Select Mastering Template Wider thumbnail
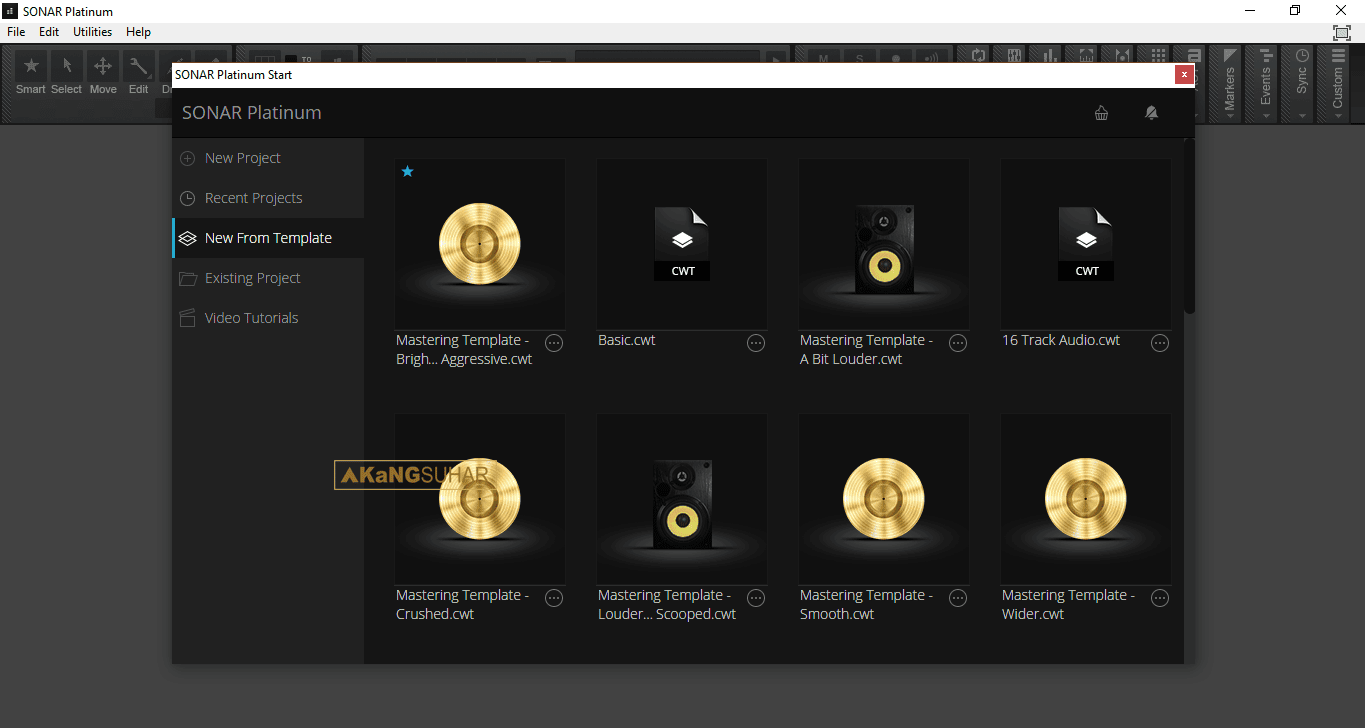This screenshot has width=1365, height=728. [1086, 499]
